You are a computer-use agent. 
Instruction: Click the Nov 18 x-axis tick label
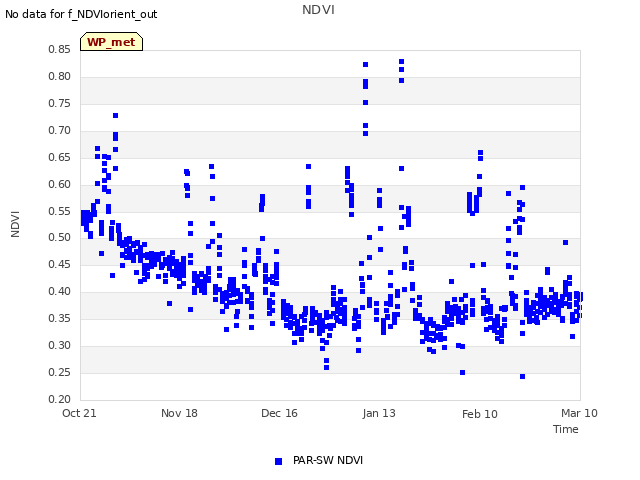click(179, 413)
